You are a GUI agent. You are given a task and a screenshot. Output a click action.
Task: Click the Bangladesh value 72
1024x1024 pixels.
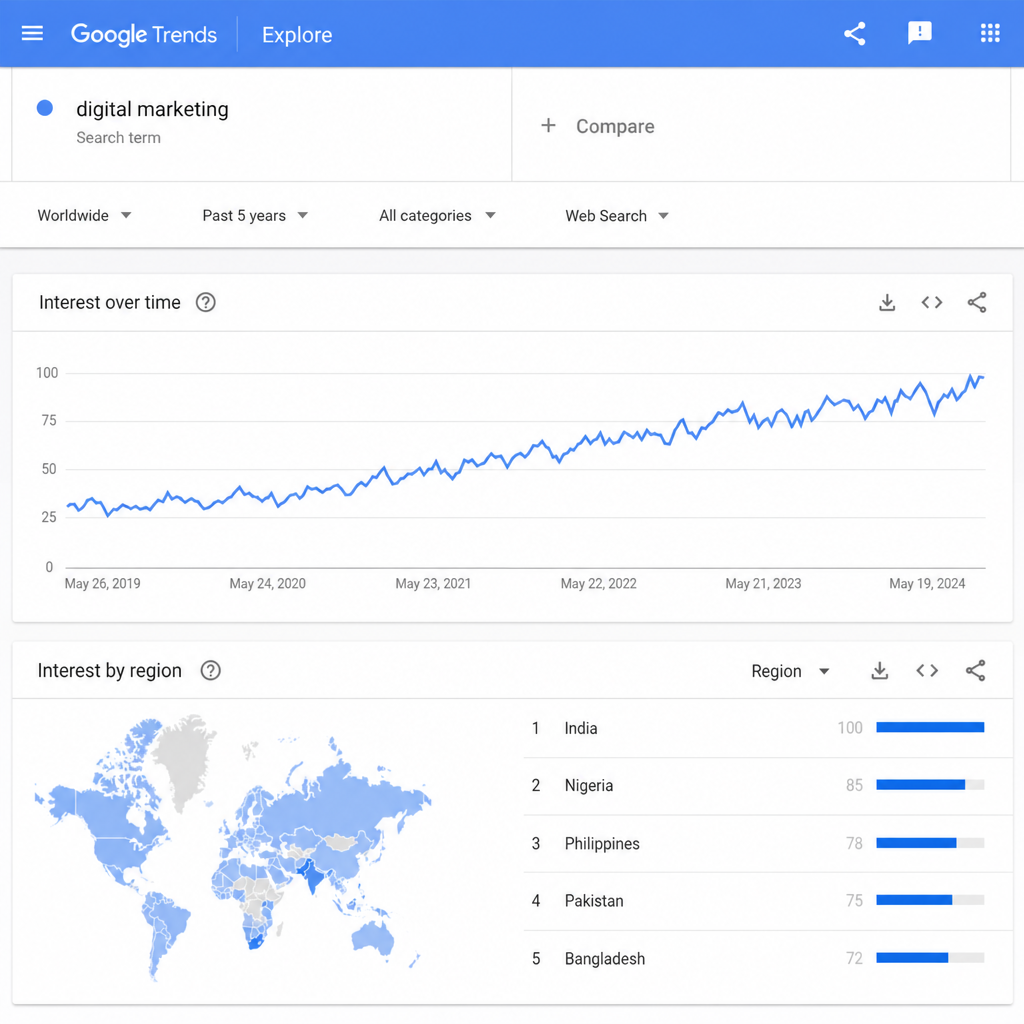(x=854, y=959)
